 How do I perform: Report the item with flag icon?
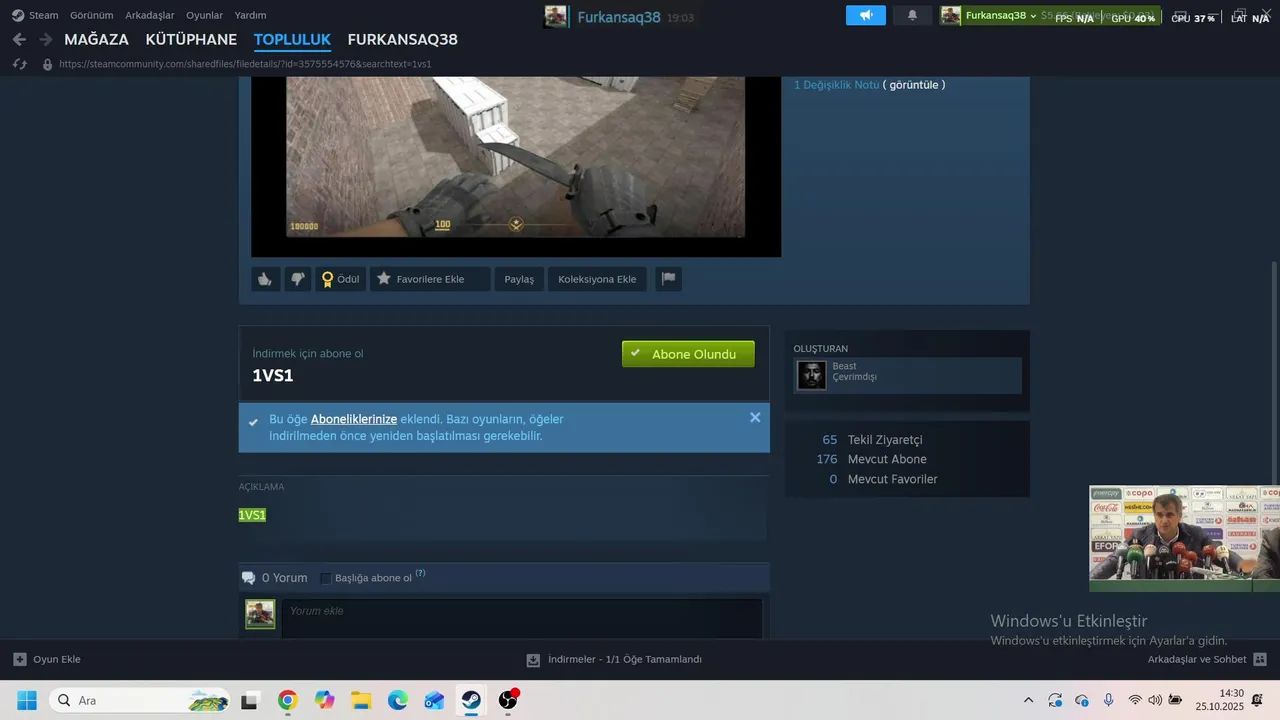tap(668, 279)
